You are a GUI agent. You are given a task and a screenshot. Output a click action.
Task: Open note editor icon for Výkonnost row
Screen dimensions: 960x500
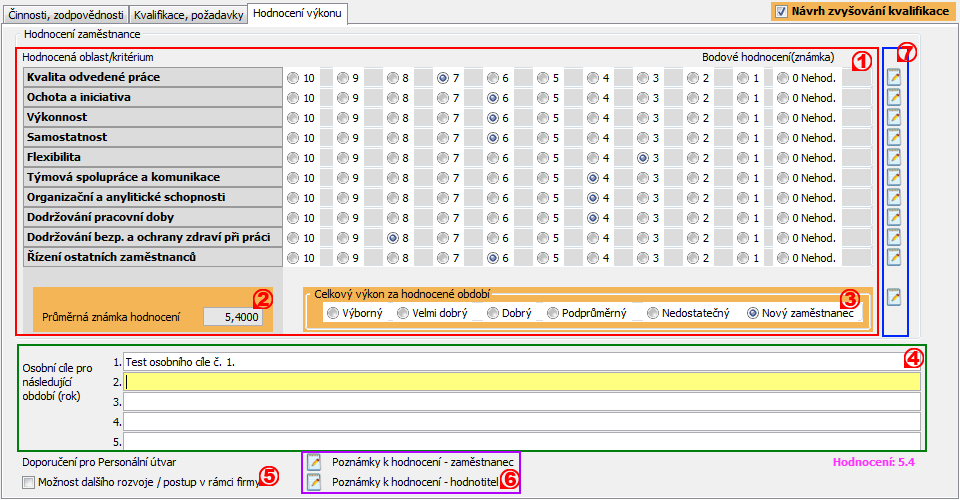[x=894, y=117]
